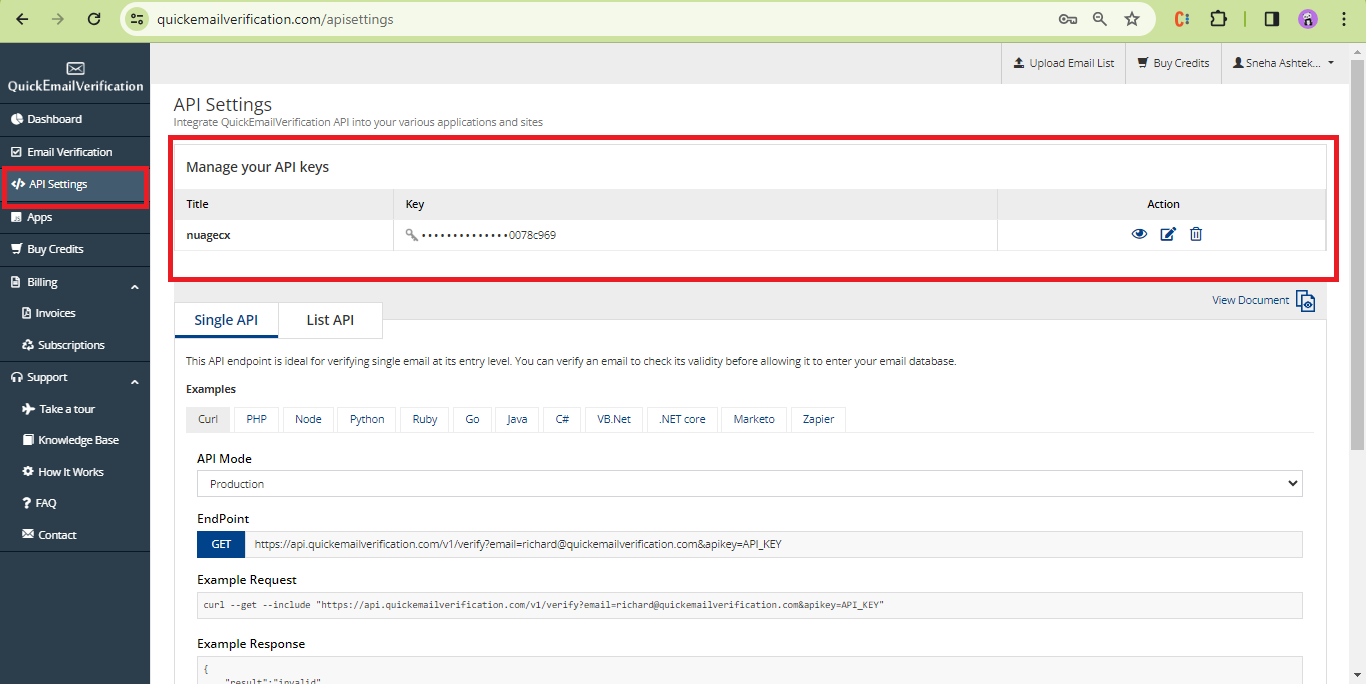This screenshot has width=1366, height=684.
Task: Select PHP example tab
Action: 257,419
